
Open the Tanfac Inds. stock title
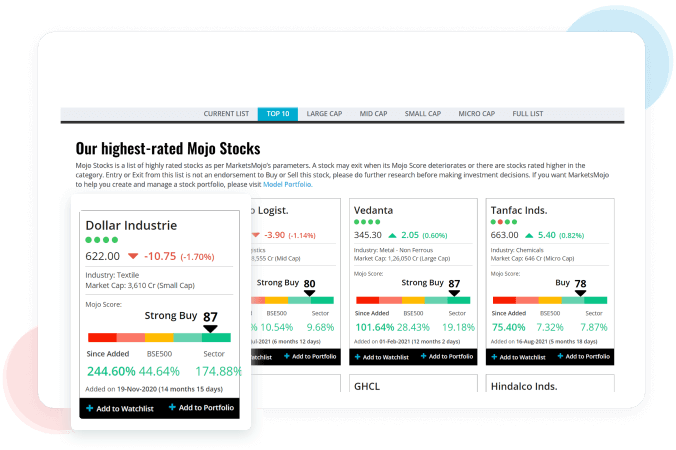tap(519, 210)
